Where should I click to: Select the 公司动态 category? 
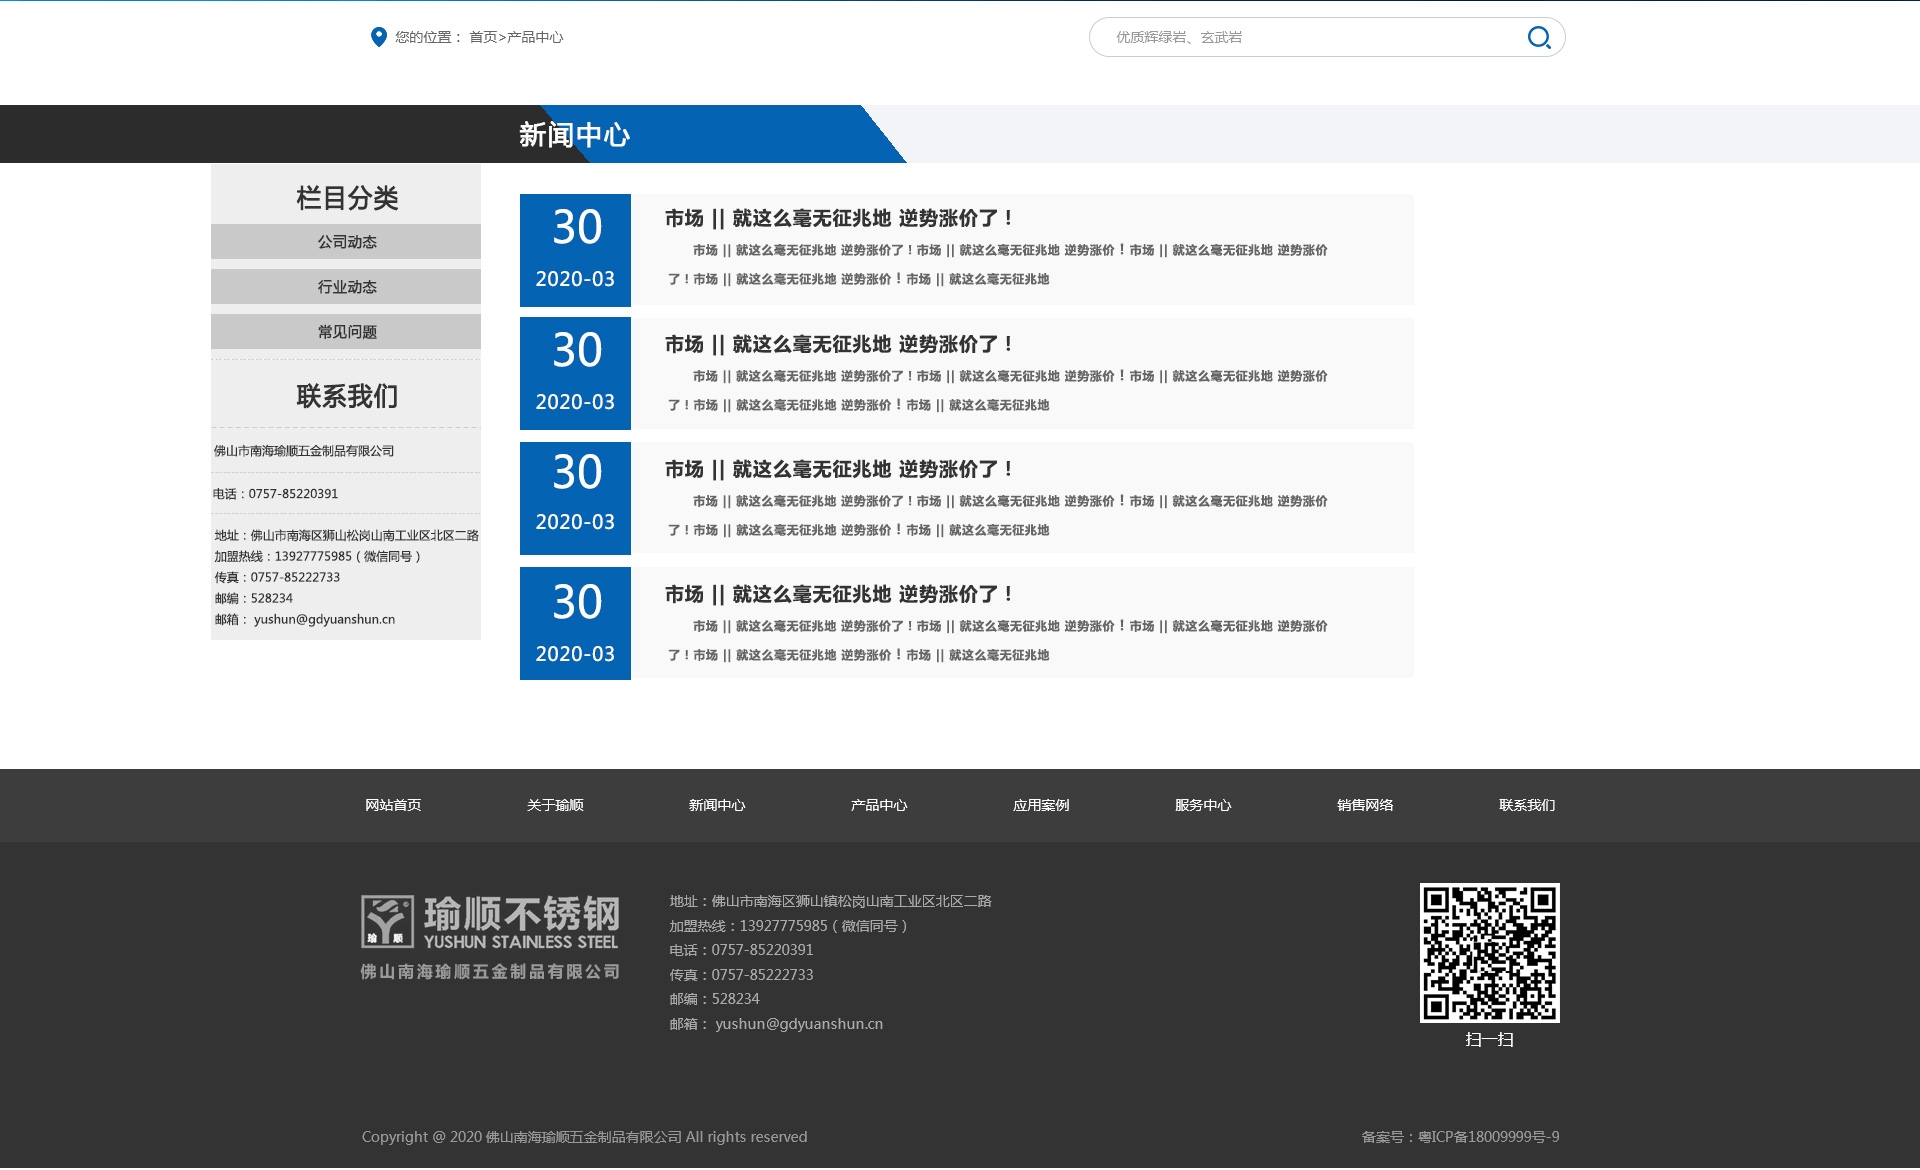coord(346,242)
